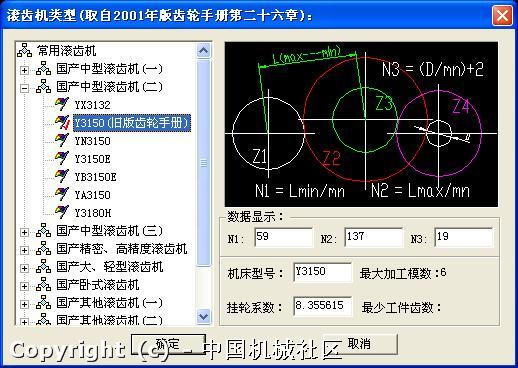Collapse 国产中型滚齿机 (二) node

pos(24,88)
